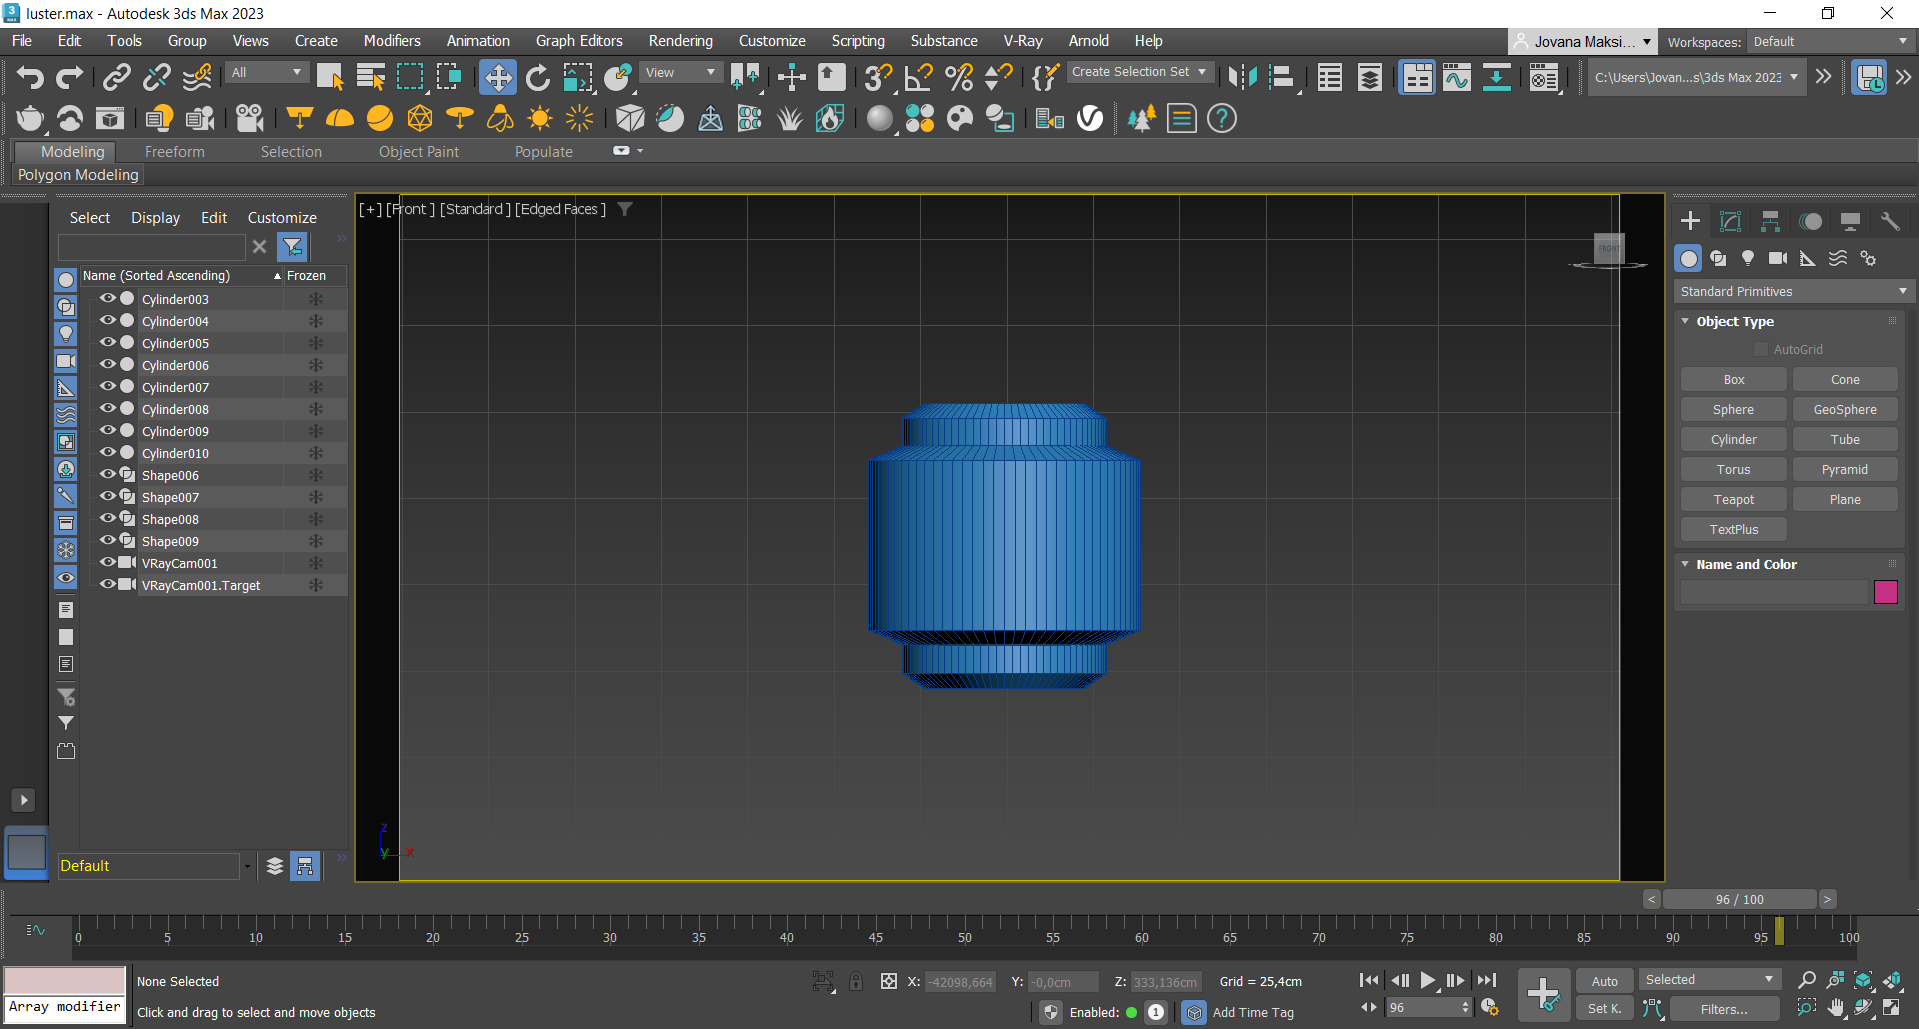Image resolution: width=1919 pixels, height=1029 pixels.
Task: Click the Play Animation button
Action: [x=1428, y=981]
